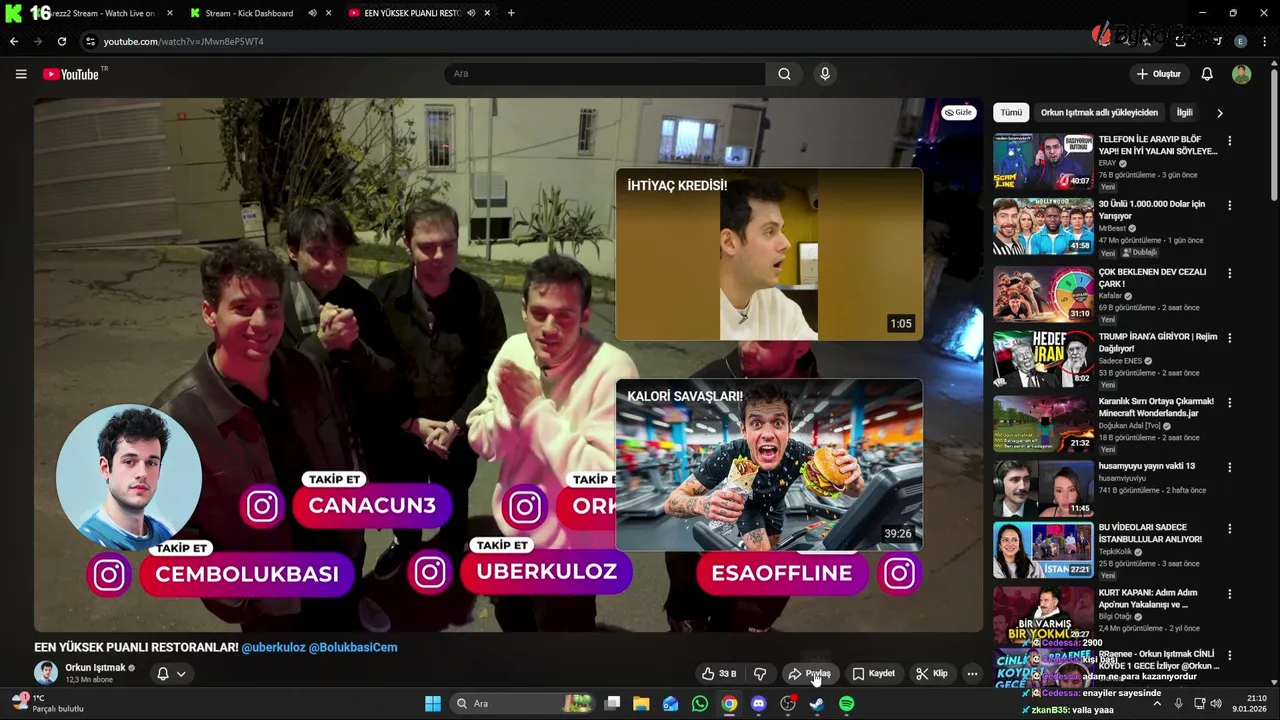Viewport: 1280px width, 720px height.
Task: Click the Paylaş share button
Action: pos(809,674)
